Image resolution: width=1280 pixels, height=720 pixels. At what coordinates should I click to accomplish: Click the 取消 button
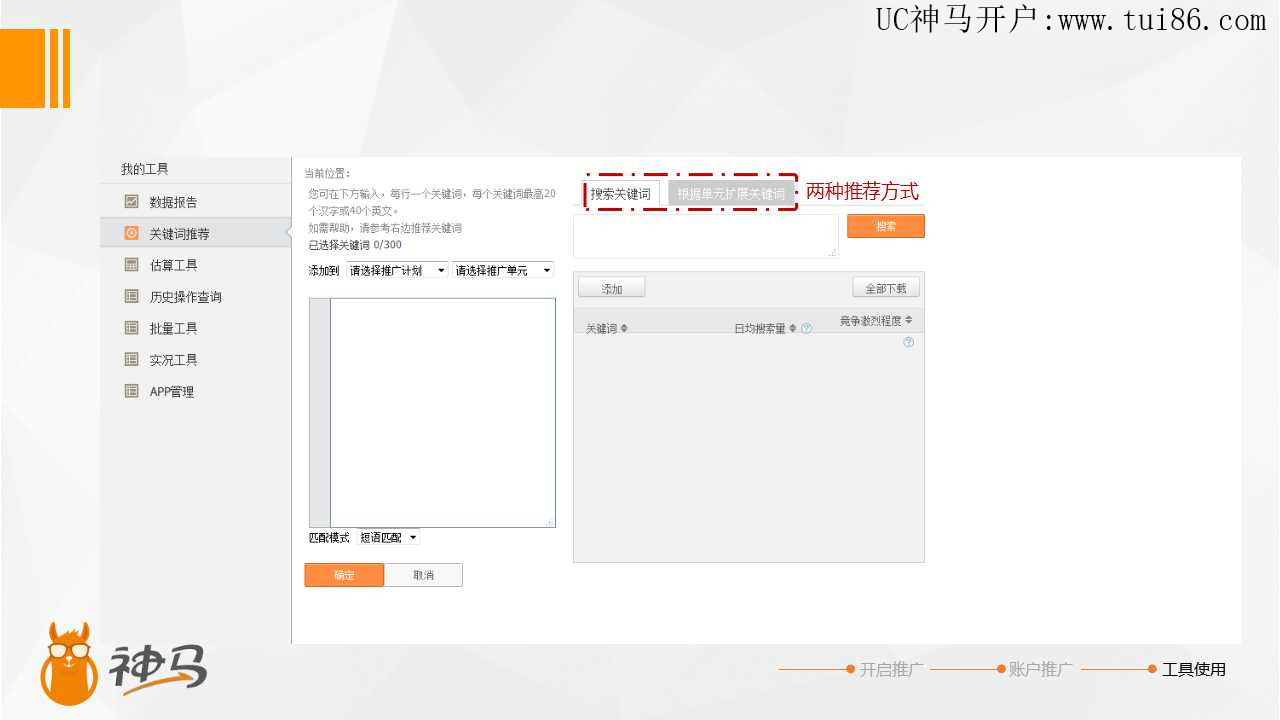(423, 575)
